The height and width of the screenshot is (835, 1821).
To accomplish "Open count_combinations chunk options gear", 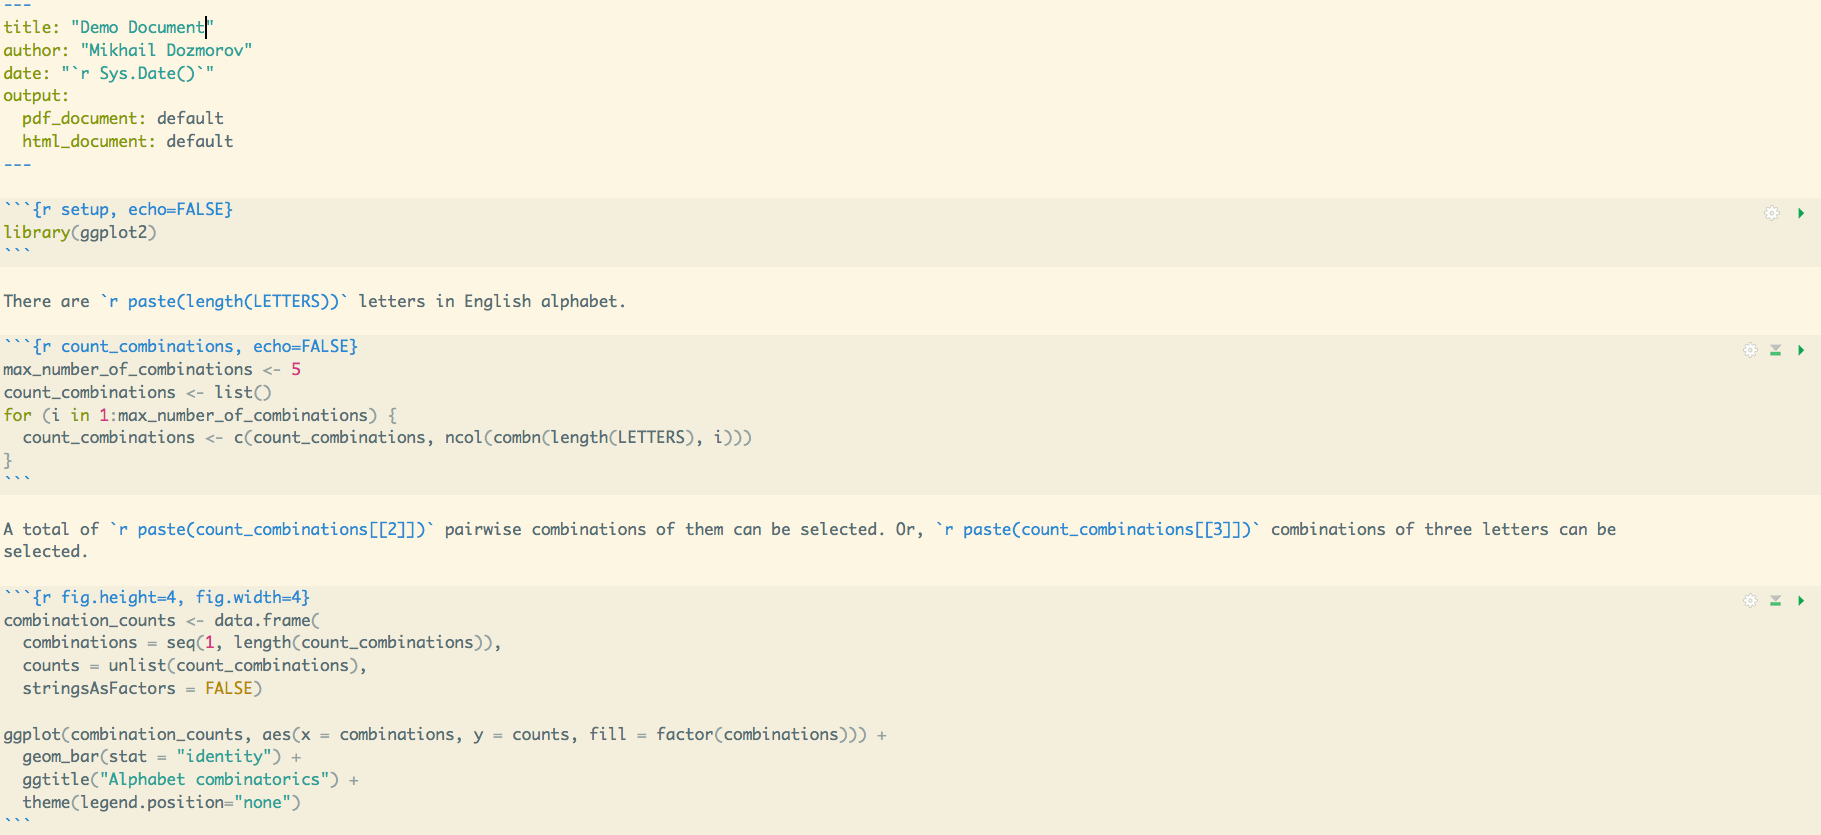I will pos(1749,350).
